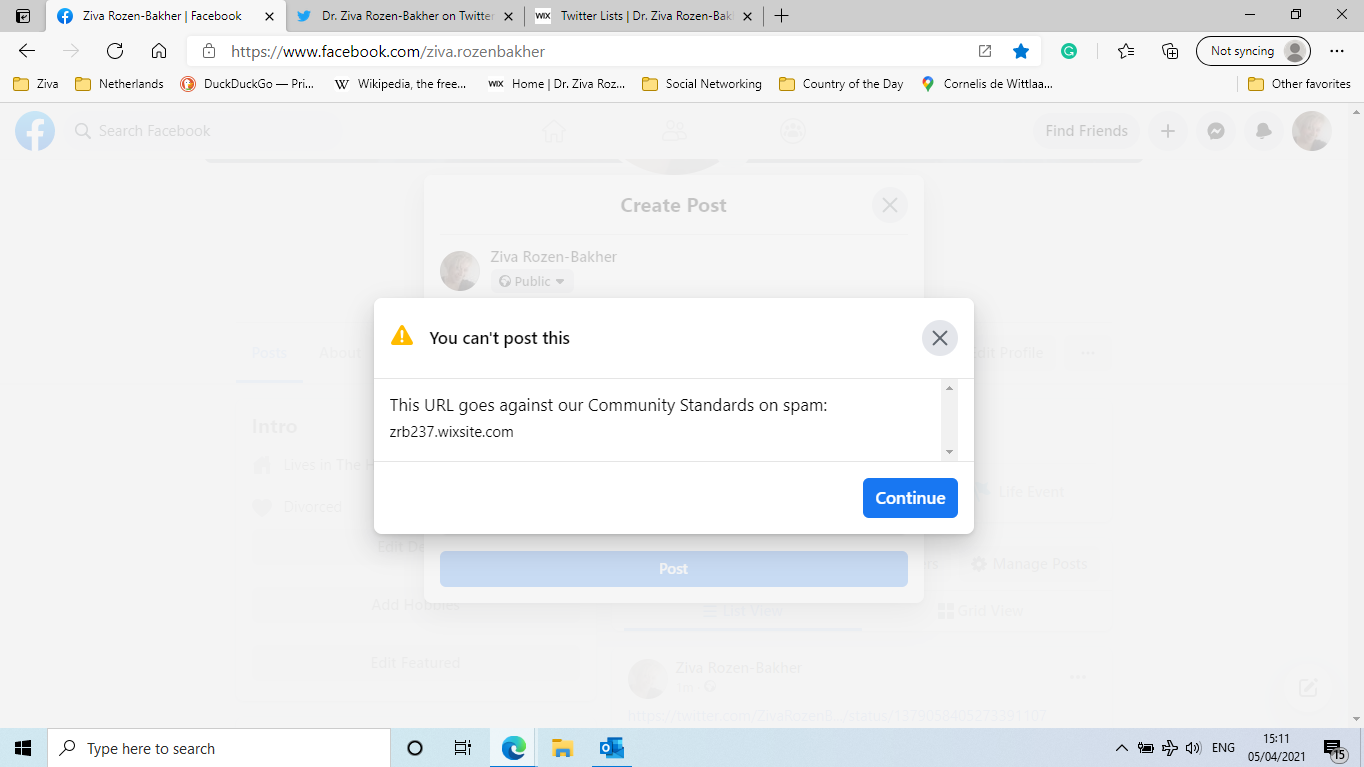The width and height of the screenshot is (1364, 767).
Task: Open the Other favorites folder
Action: (1300, 84)
